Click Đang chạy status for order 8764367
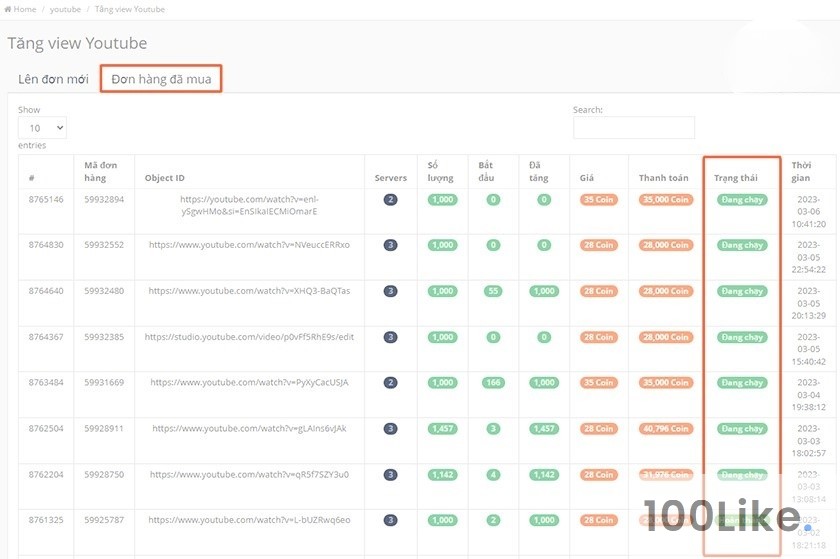The height and width of the screenshot is (559, 840). click(742, 338)
